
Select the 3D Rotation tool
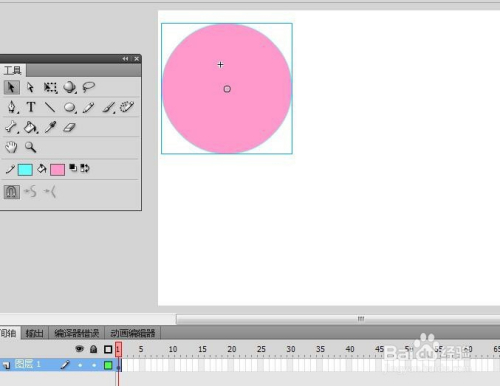(x=70, y=87)
